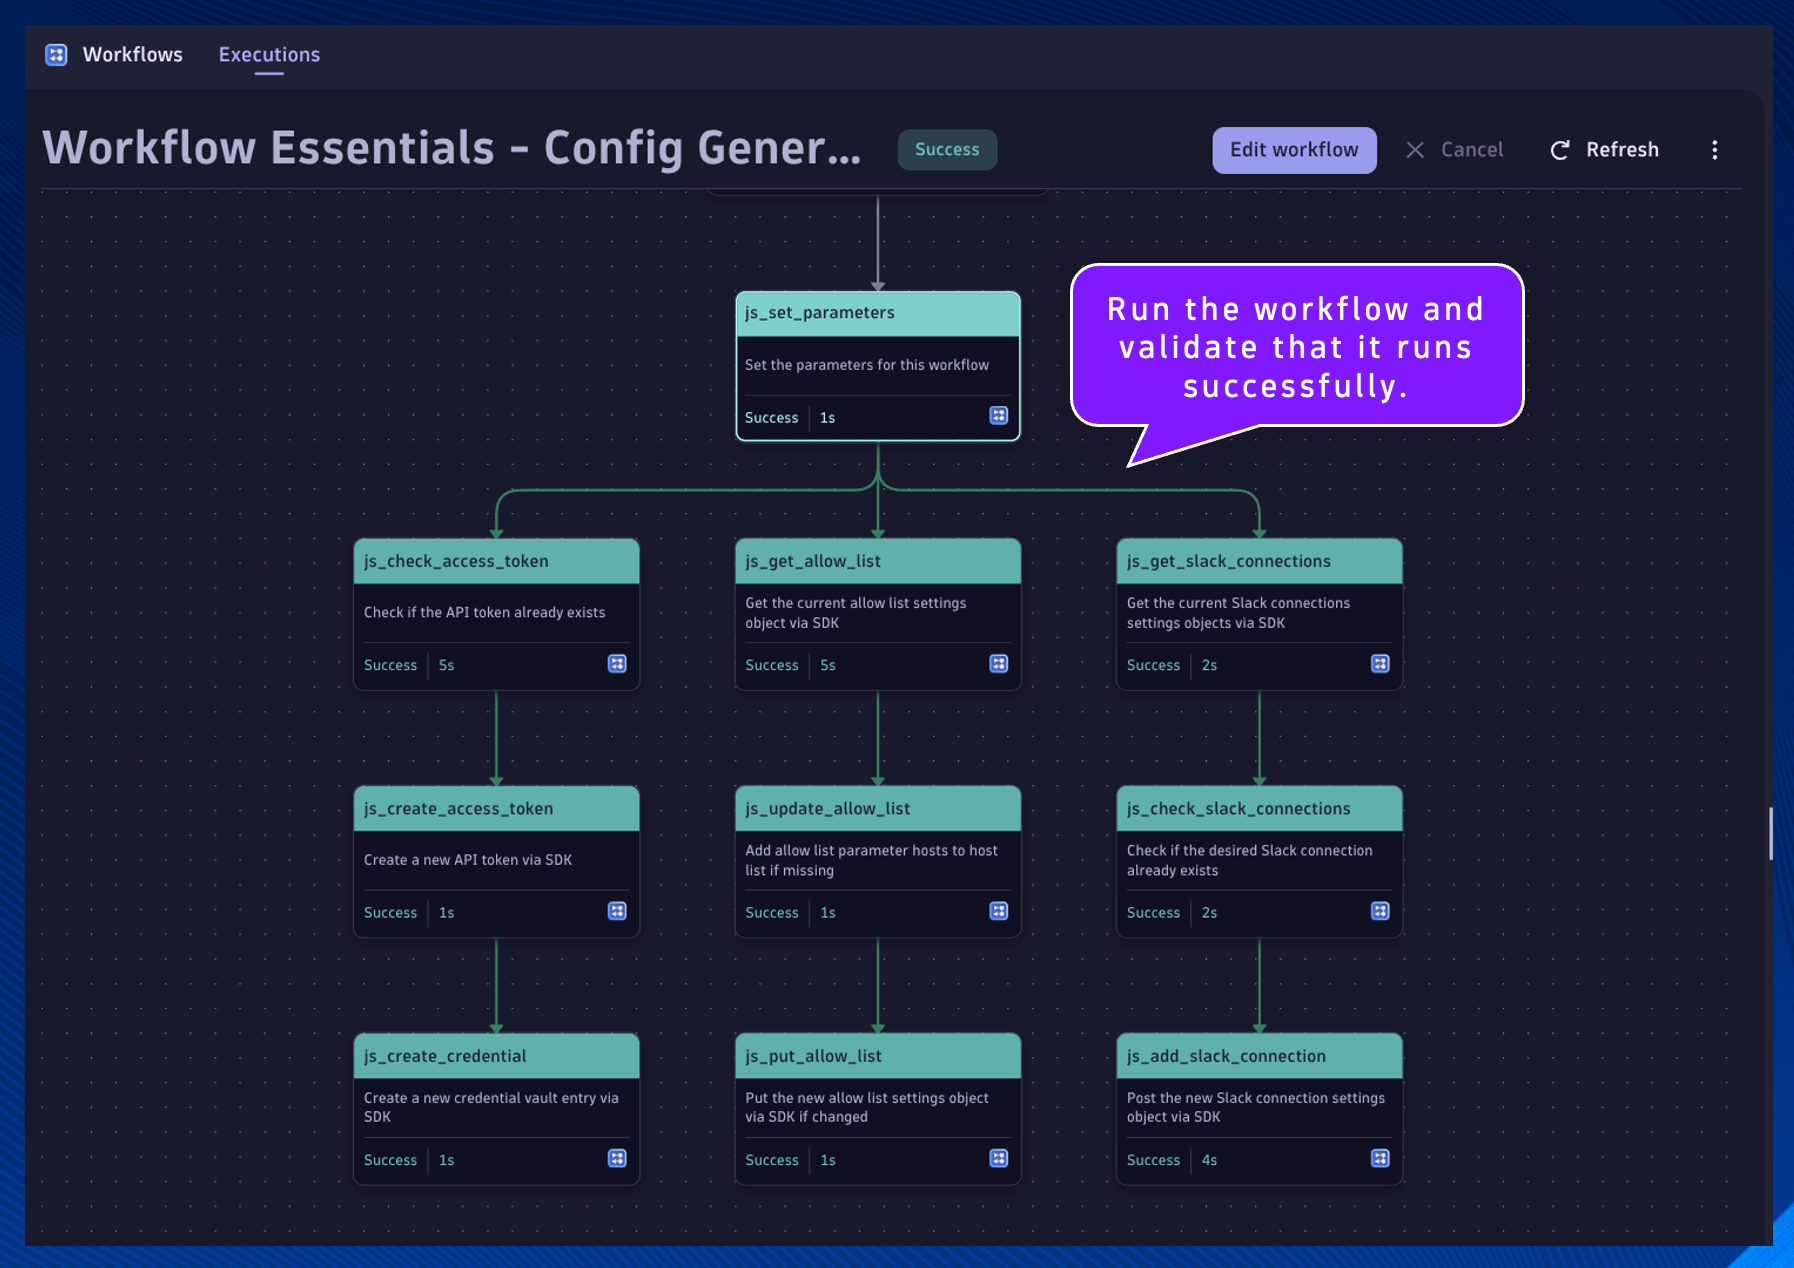
Task: Select the js_check_slack_connections node title
Action: 1238,809
